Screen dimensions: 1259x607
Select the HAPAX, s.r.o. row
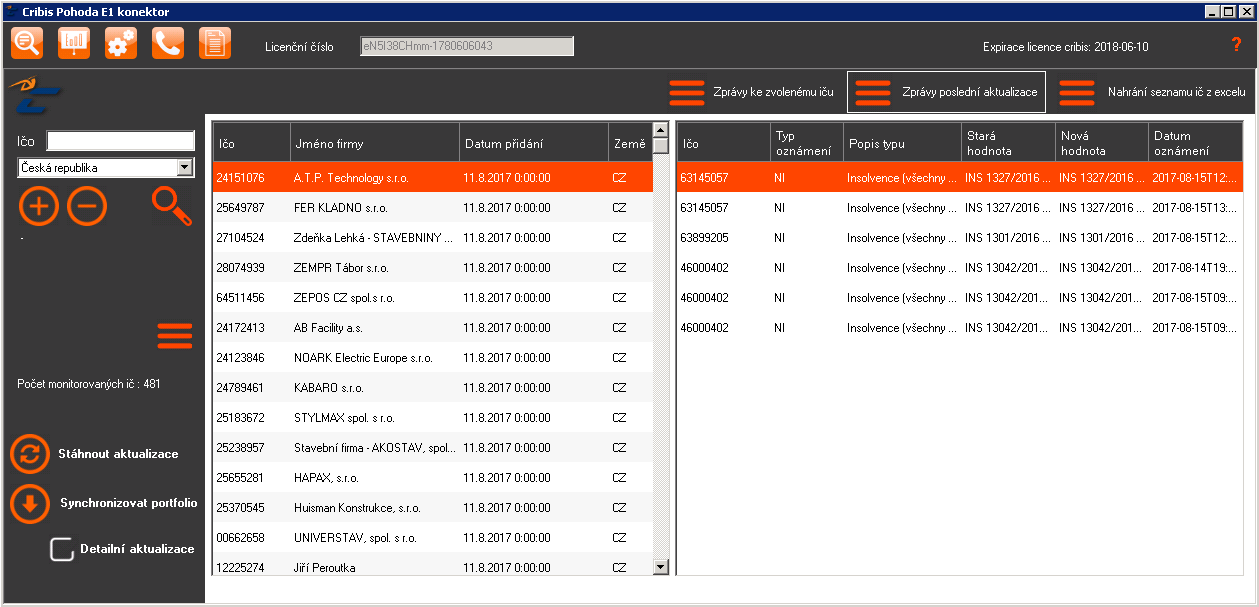432,477
